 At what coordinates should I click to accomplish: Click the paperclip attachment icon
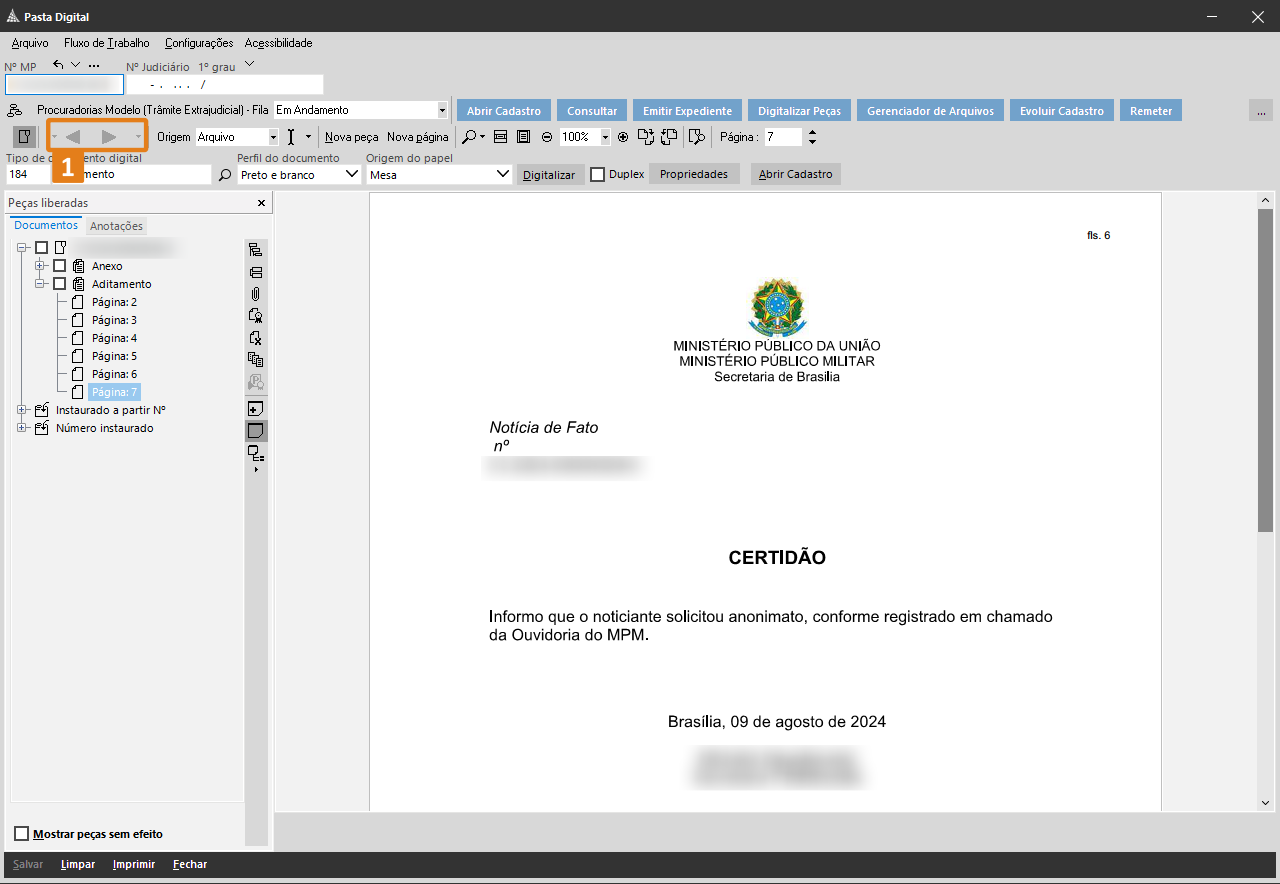256,294
